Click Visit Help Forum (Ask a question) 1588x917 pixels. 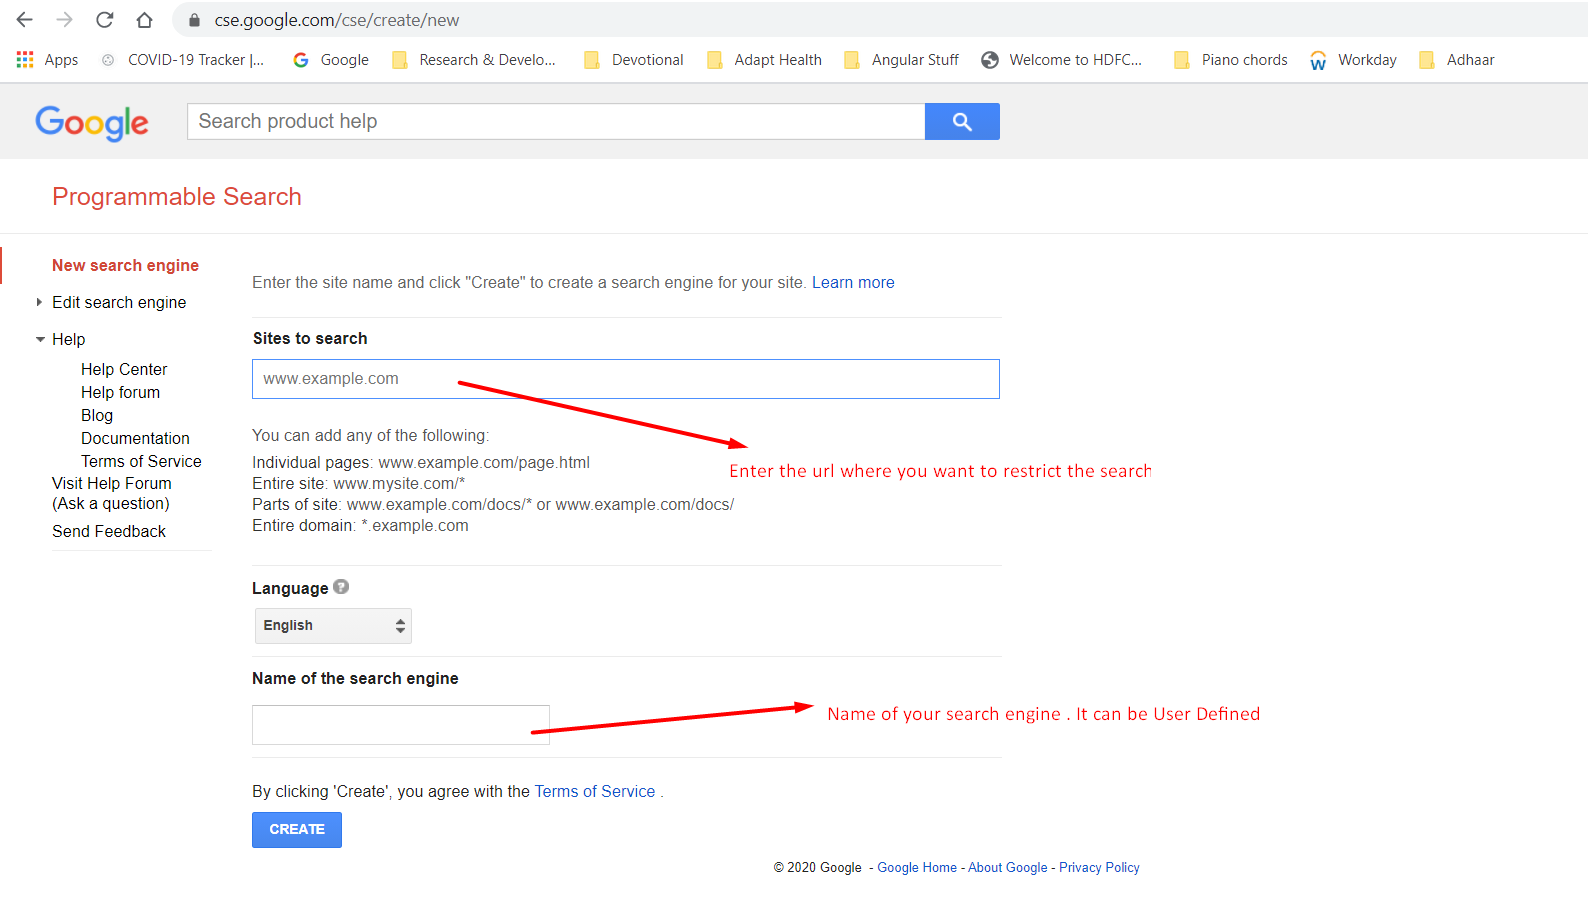click(111, 493)
